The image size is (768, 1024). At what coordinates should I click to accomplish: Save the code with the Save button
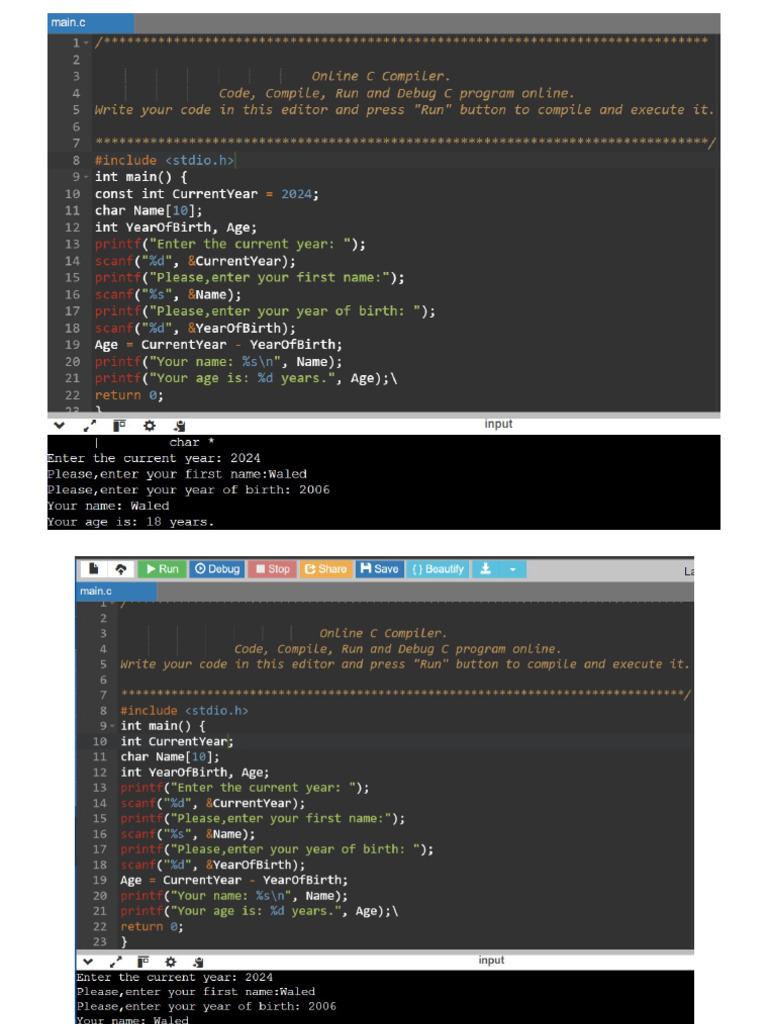[379, 569]
